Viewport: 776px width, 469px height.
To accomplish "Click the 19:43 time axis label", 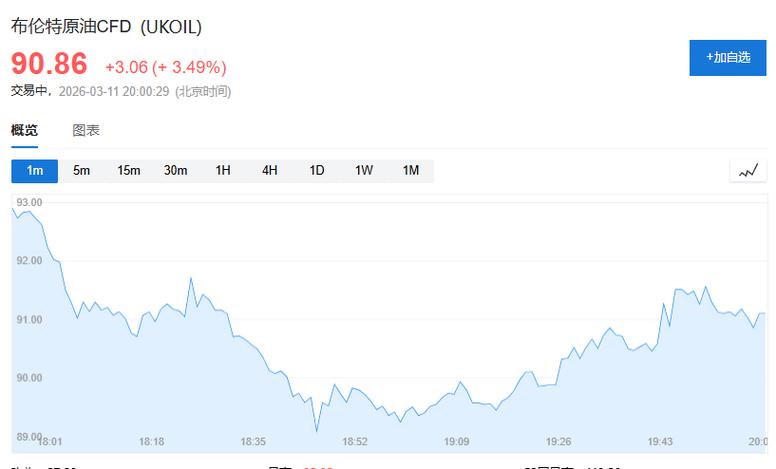I will (x=660, y=441).
